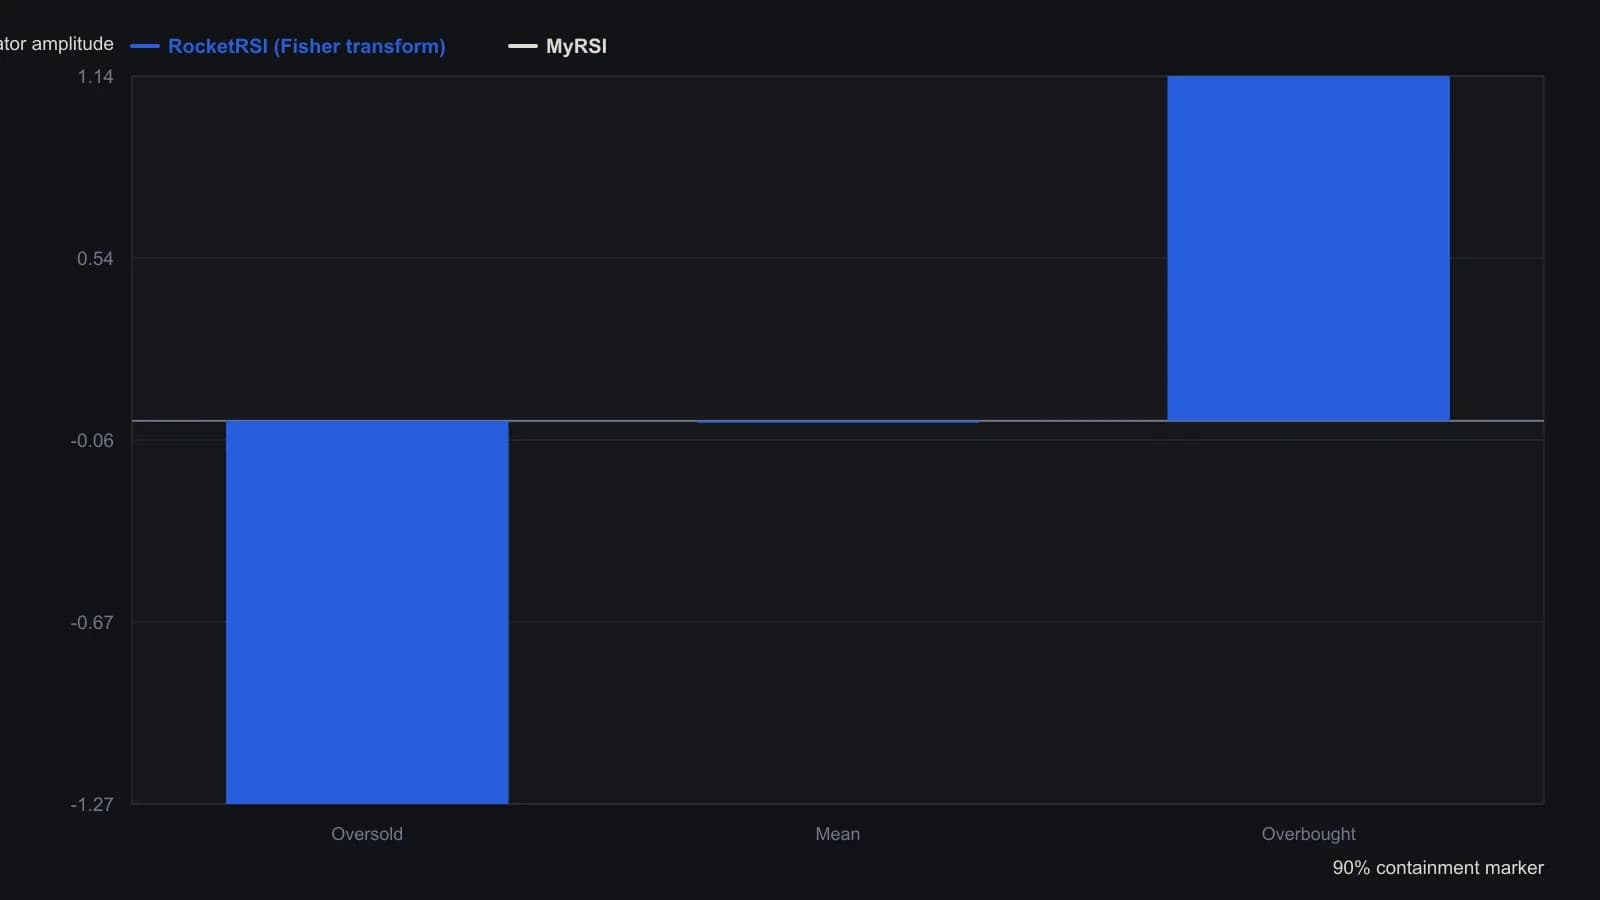Click the Mean x-axis label
Image resolution: width=1600 pixels, height=900 pixels.
[838, 834]
